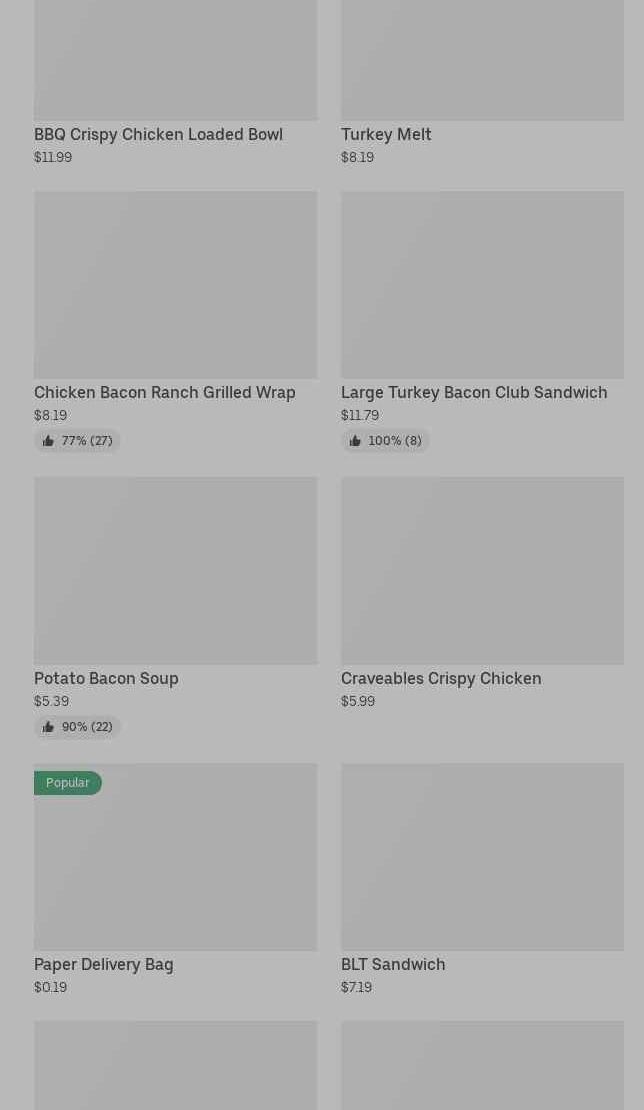Select the Turkey Melt item name

[x=386, y=134]
